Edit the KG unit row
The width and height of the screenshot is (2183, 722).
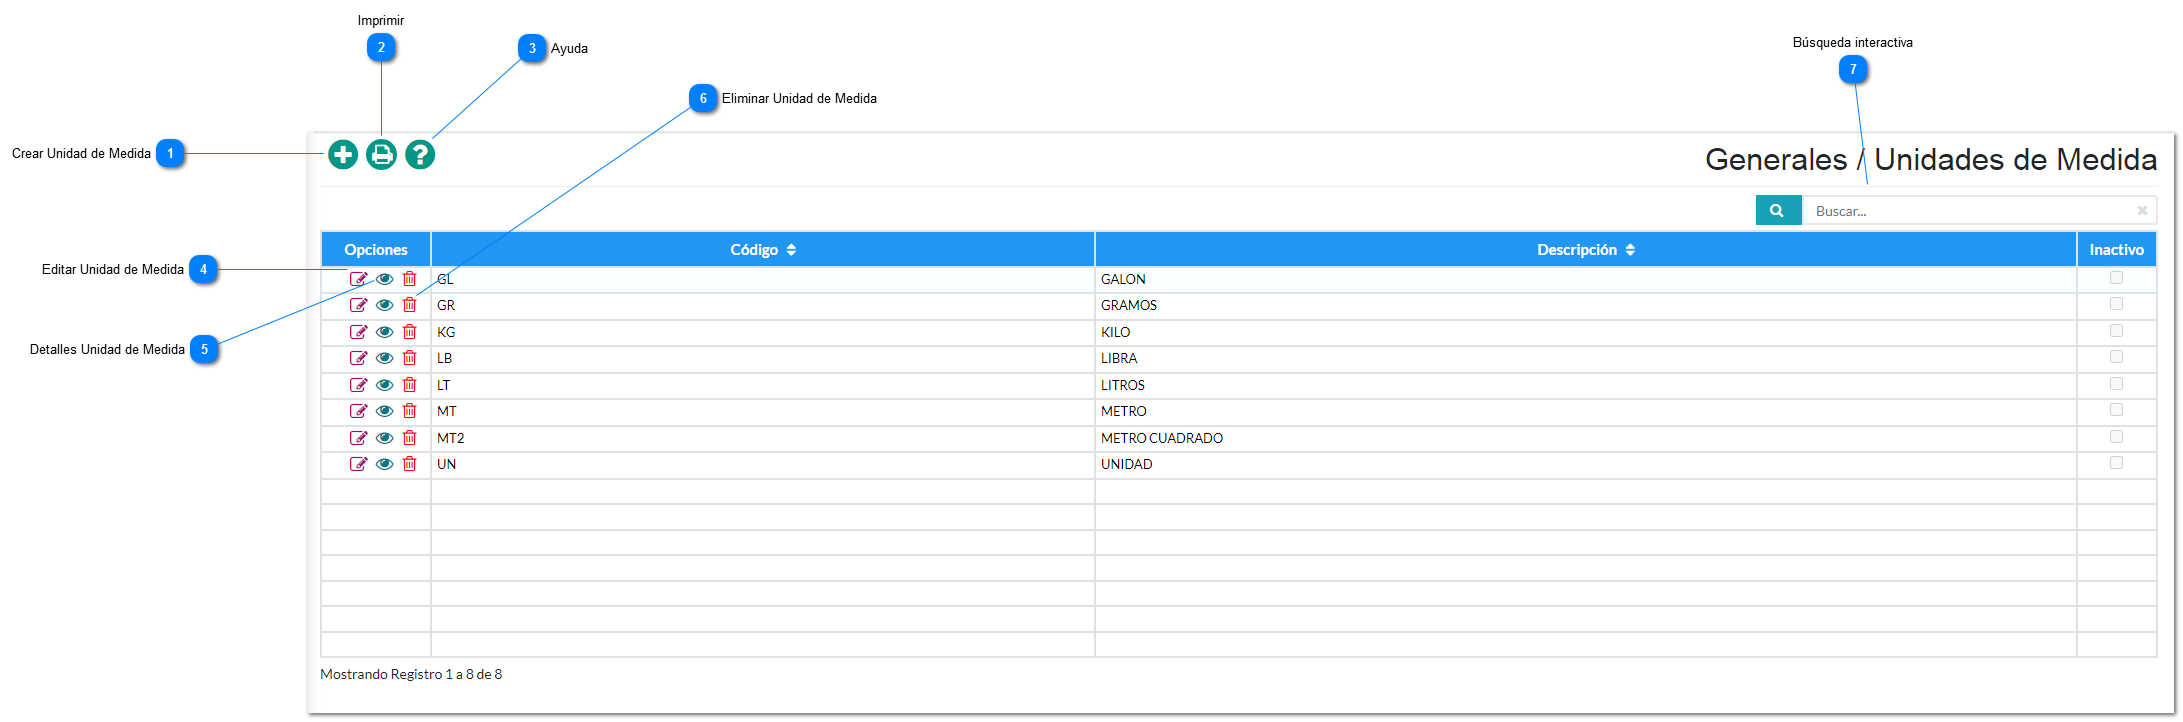pyautogui.click(x=358, y=332)
